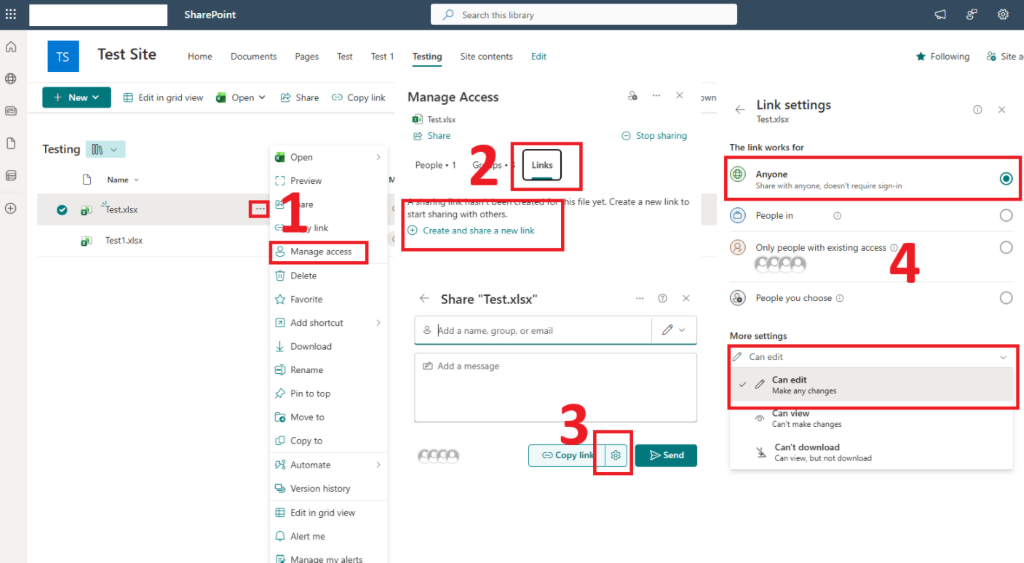Toggle the selection check for Test.xlsx
Viewport: 1024px width, 563px height.
(62, 210)
